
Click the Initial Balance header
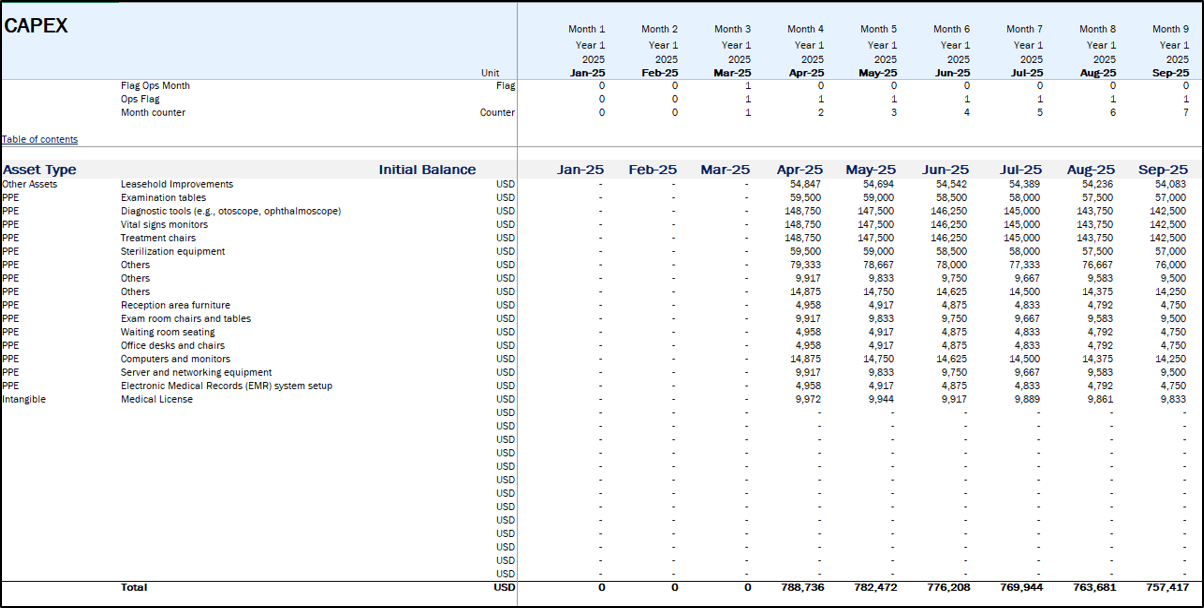point(427,170)
